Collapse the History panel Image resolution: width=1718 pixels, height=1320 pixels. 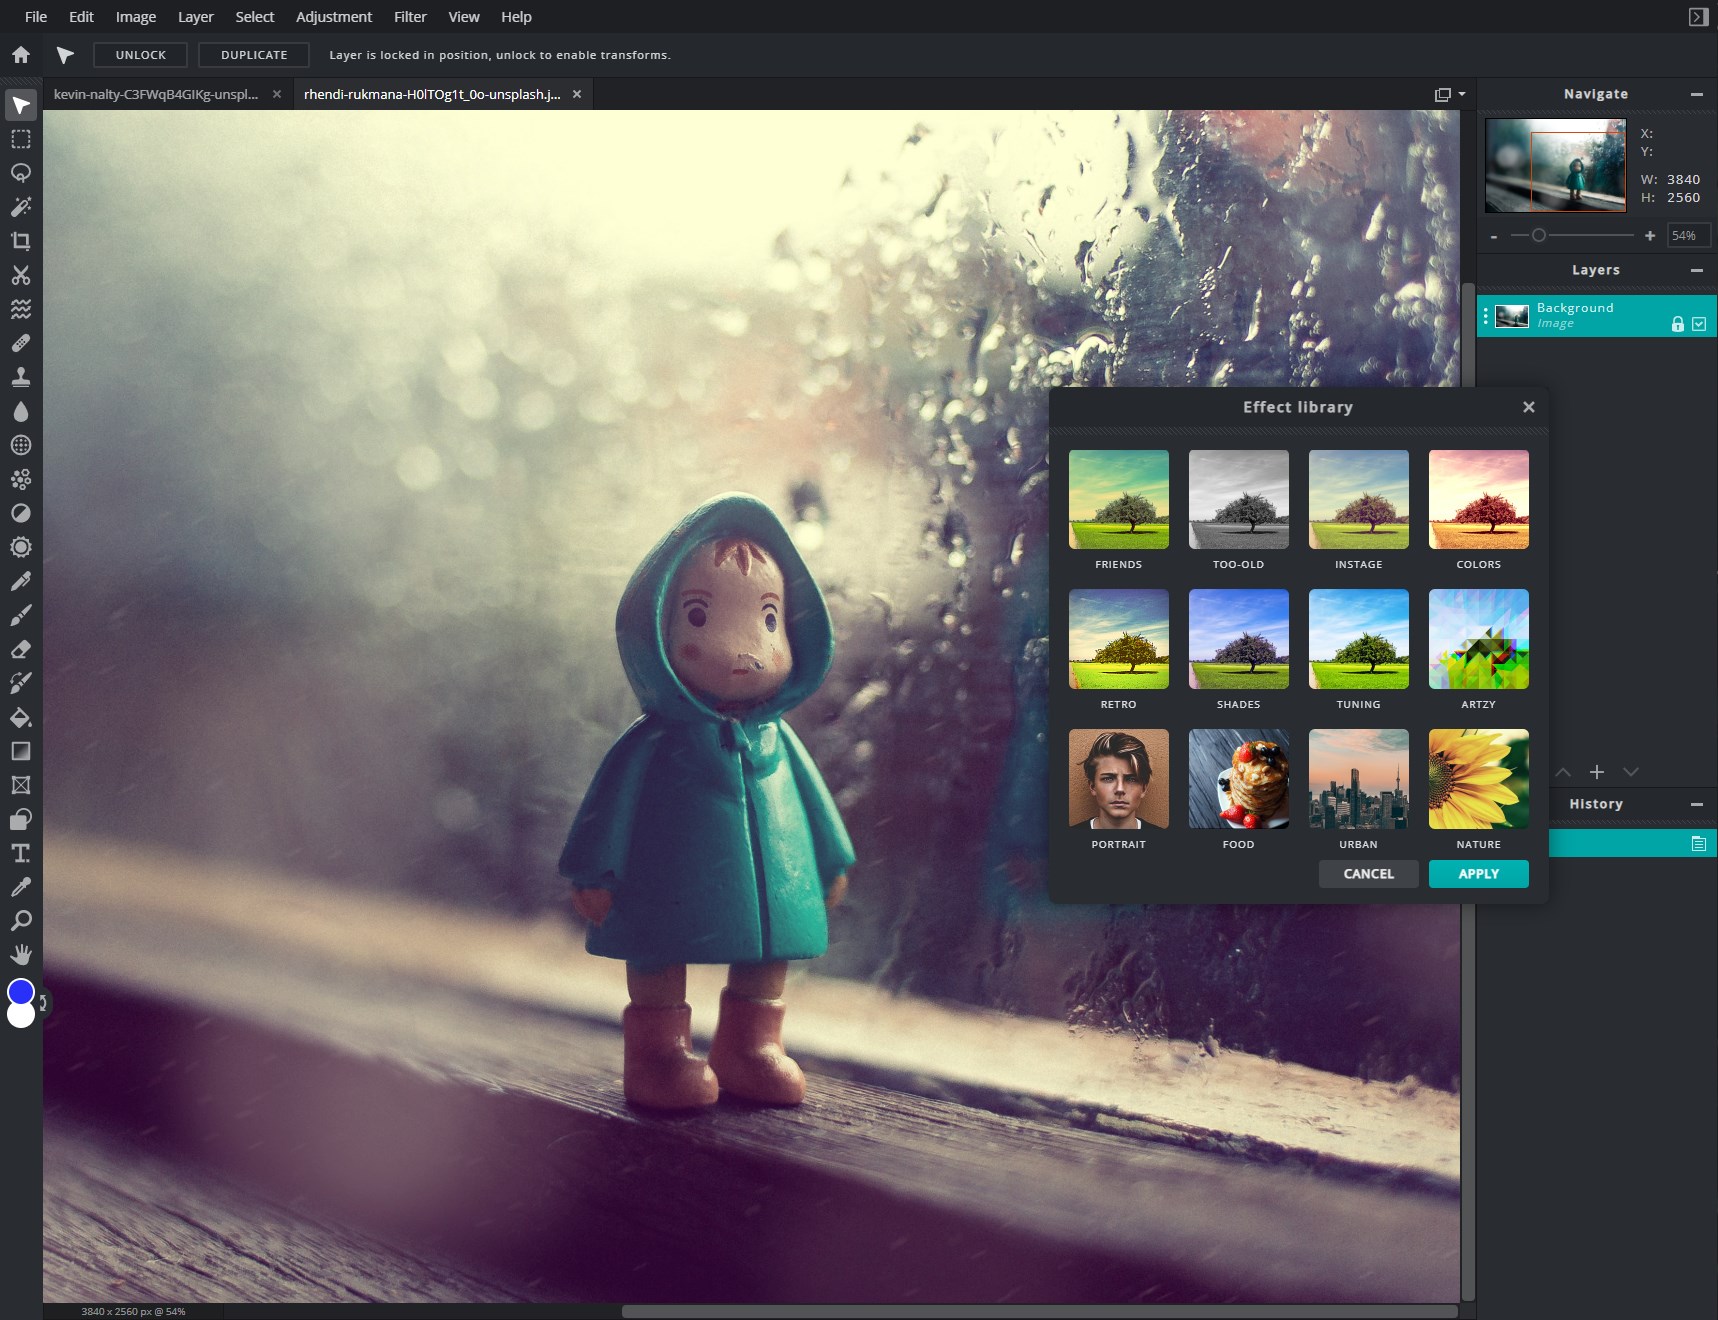1697,804
